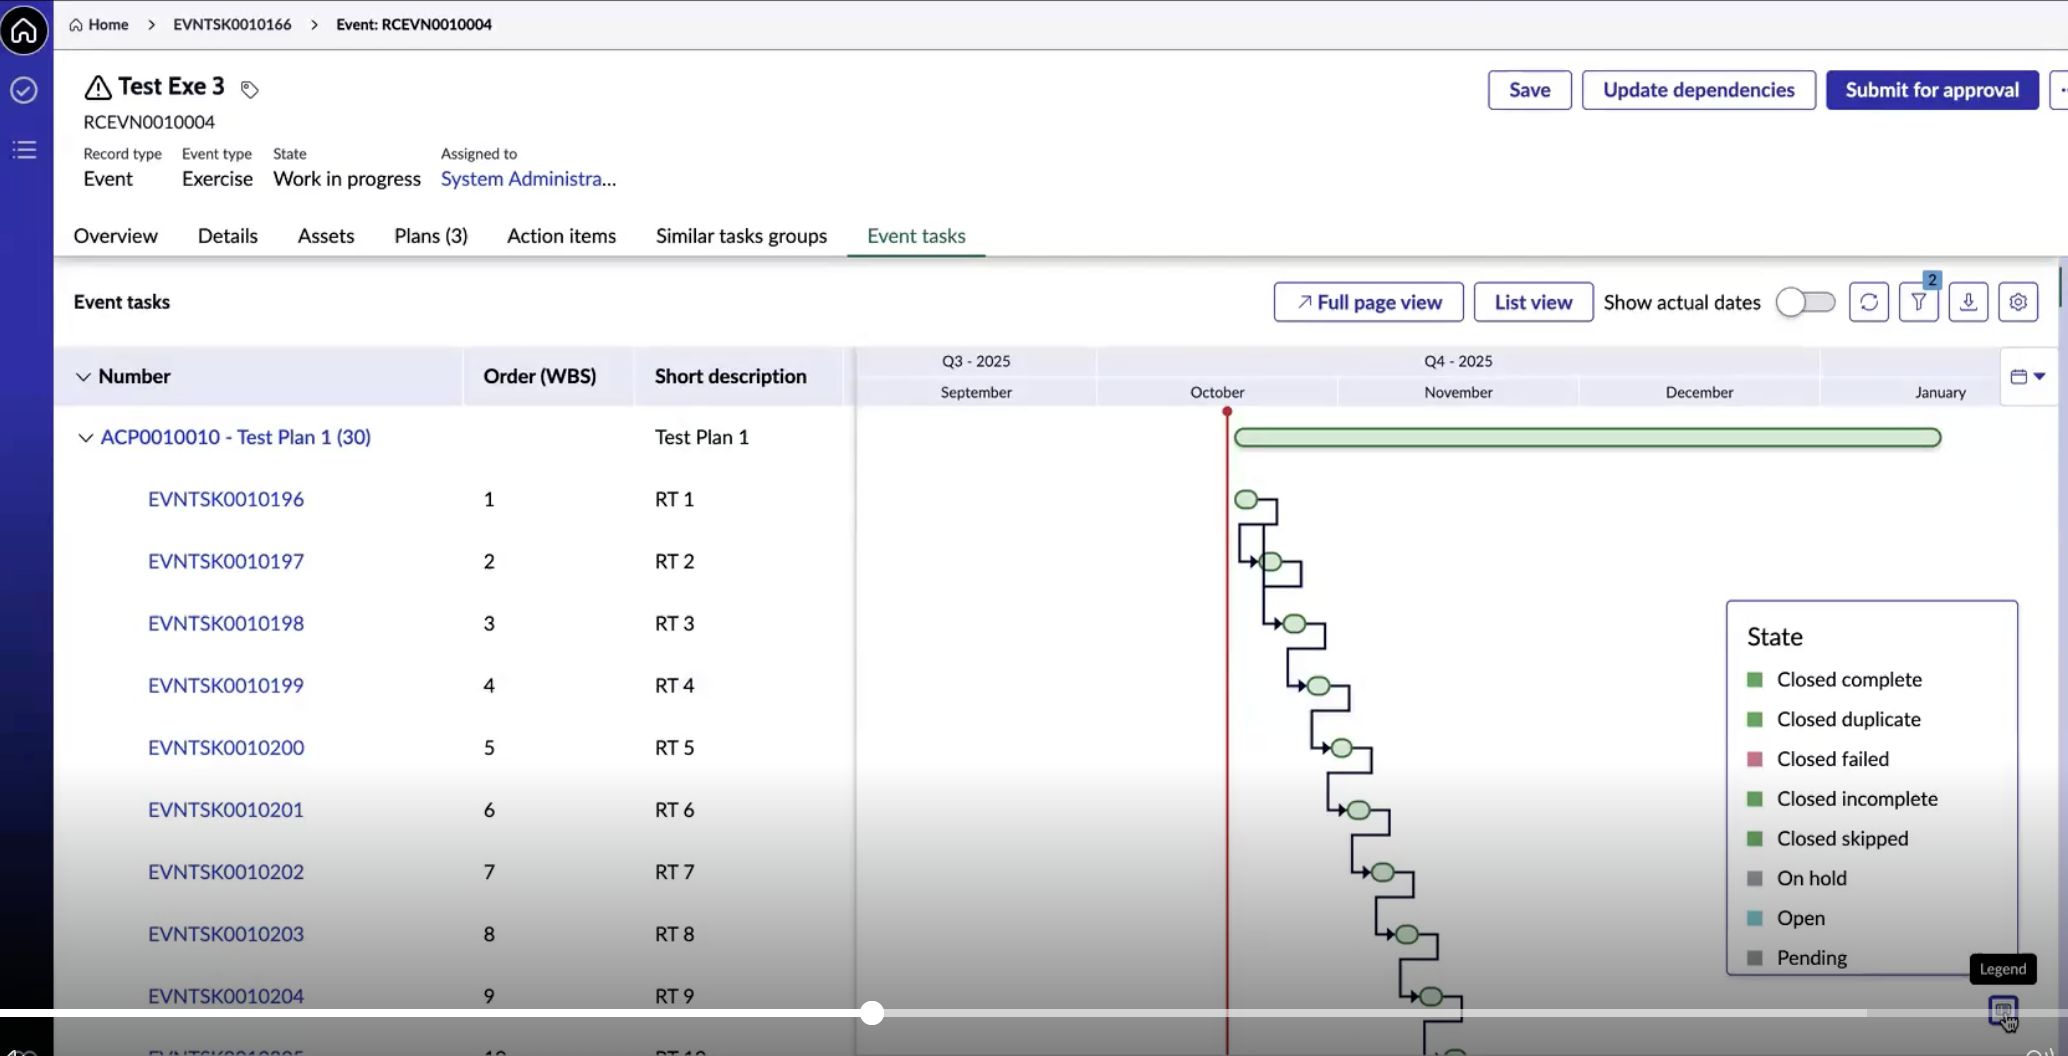This screenshot has height=1056, width=2068.
Task: Click the Update dependencies button
Action: [x=1698, y=90]
